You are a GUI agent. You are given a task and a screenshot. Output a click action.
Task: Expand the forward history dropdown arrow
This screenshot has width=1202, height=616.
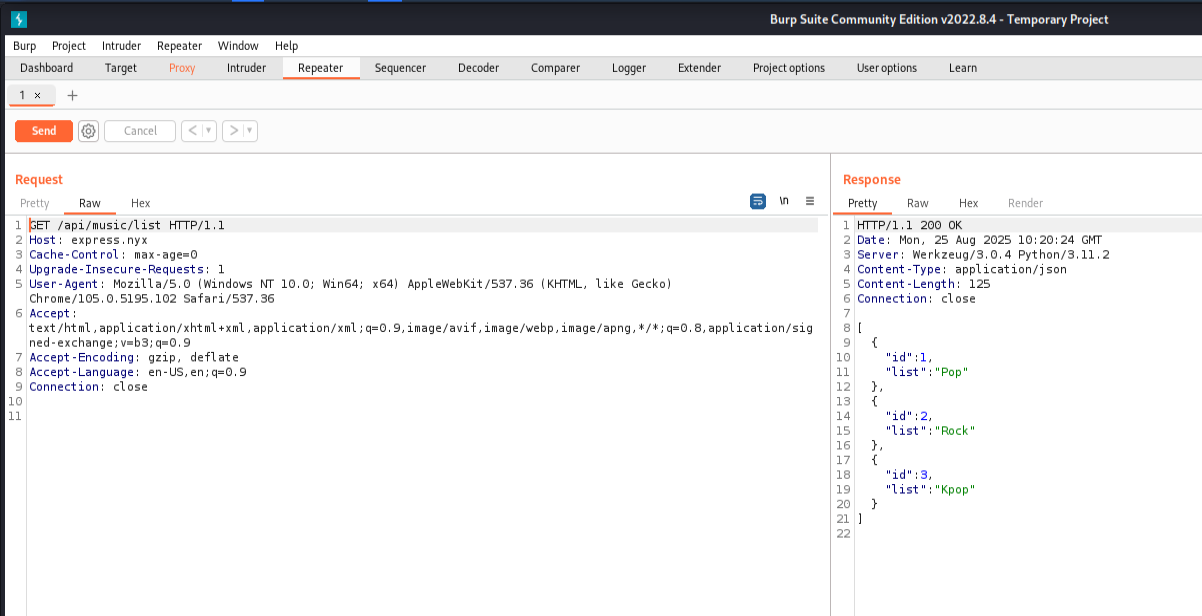pyautogui.click(x=250, y=131)
